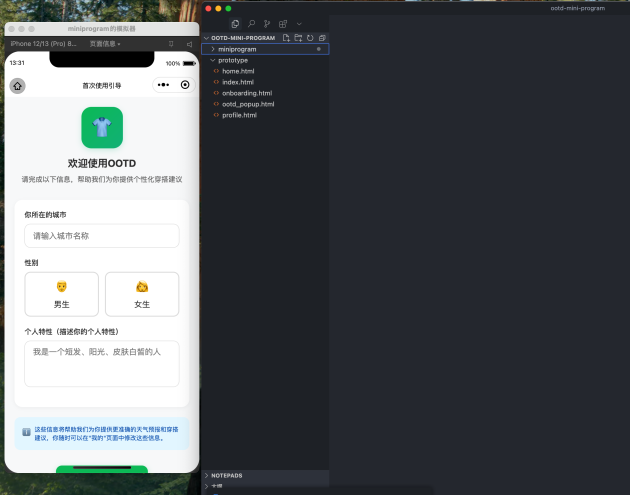Image resolution: width=630 pixels, height=495 pixels.
Task: Mute the simulator sound icon
Action: coord(189,44)
